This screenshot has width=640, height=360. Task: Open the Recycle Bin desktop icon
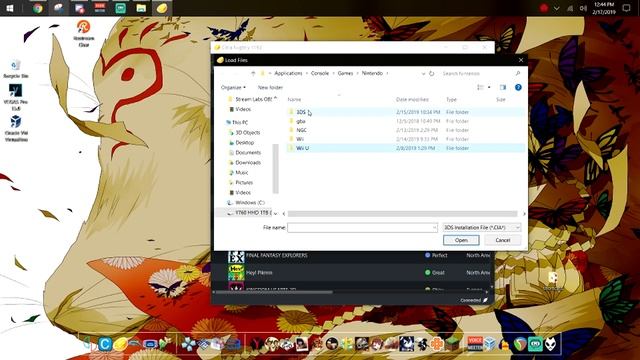click(x=16, y=68)
